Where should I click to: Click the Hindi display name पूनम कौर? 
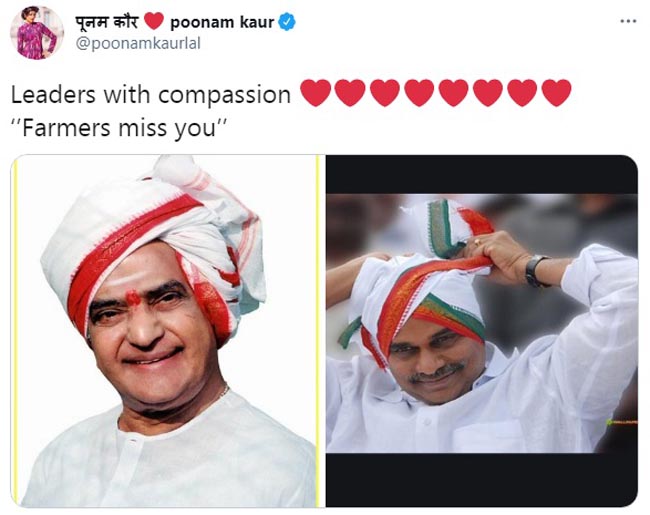tap(107, 21)
